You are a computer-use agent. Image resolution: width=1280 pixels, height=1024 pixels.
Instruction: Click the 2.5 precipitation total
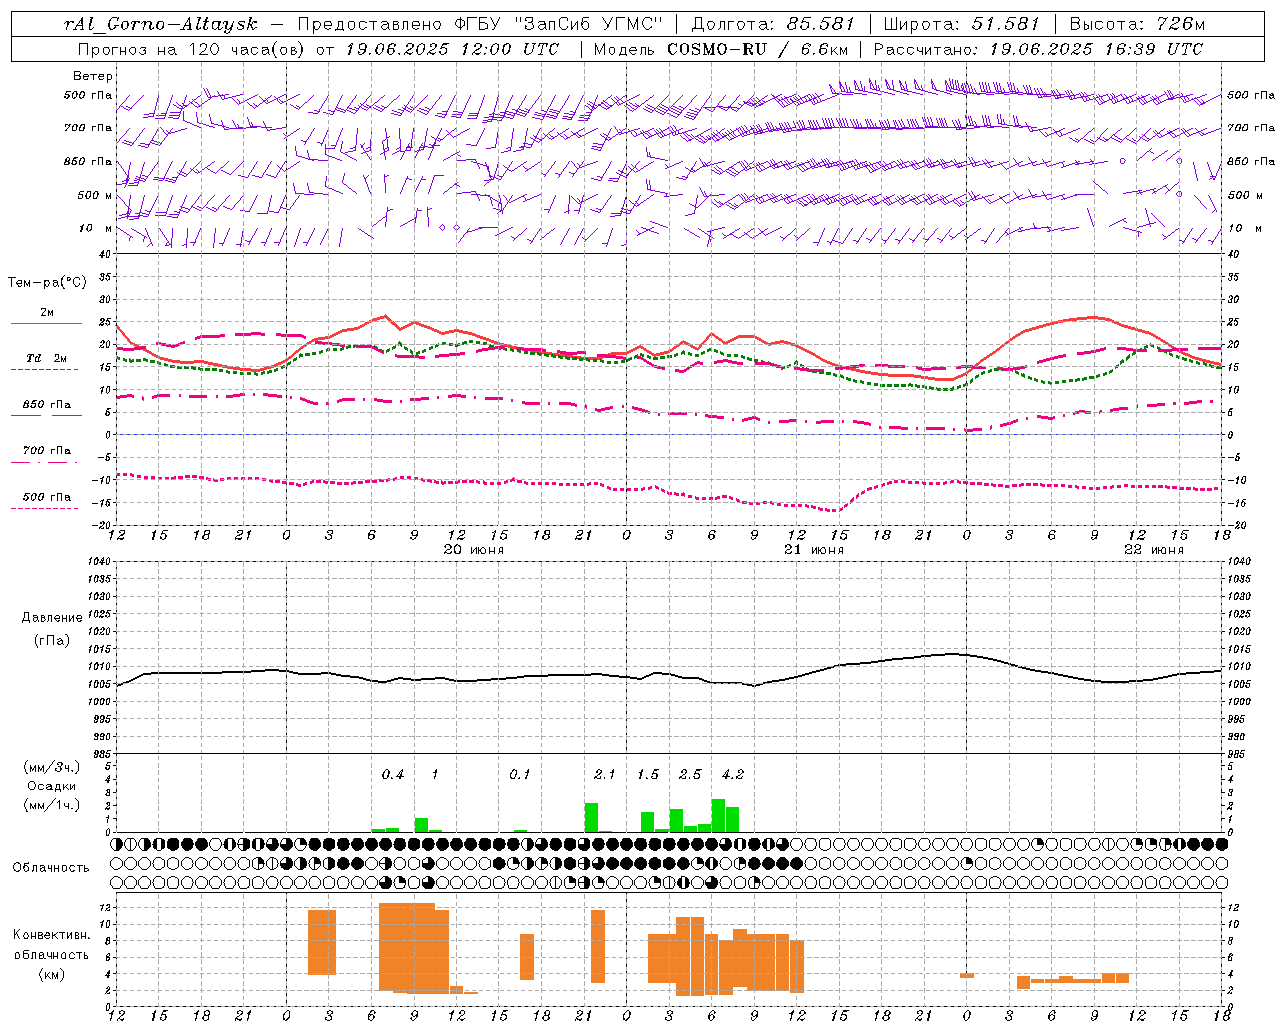(690, 775)
